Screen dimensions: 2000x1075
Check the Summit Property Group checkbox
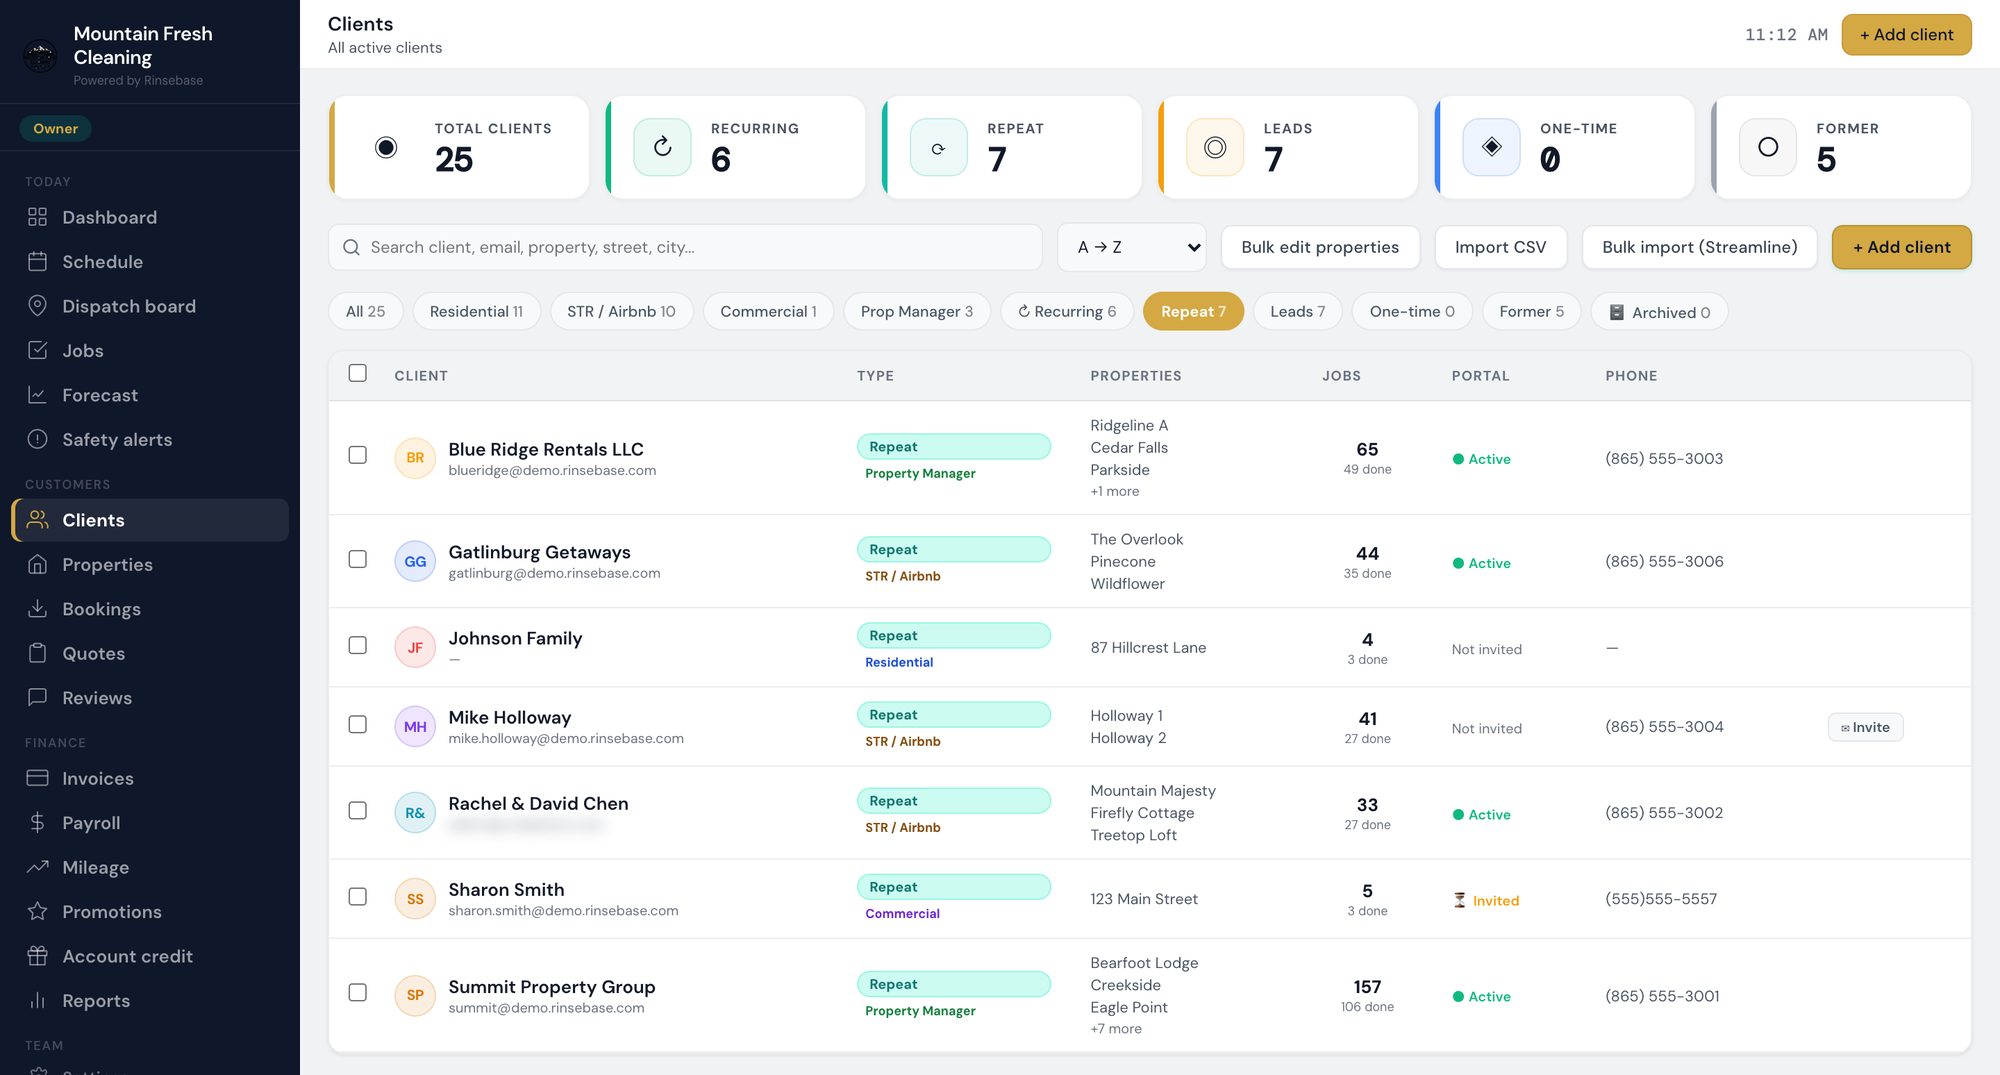click(357, 992)
